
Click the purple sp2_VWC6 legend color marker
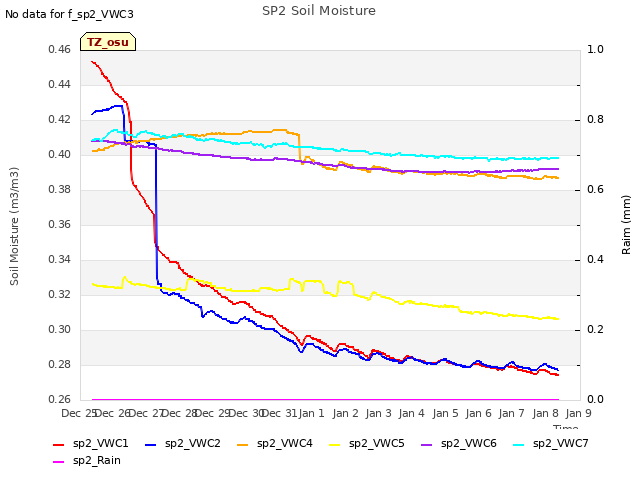click(427, 444)
